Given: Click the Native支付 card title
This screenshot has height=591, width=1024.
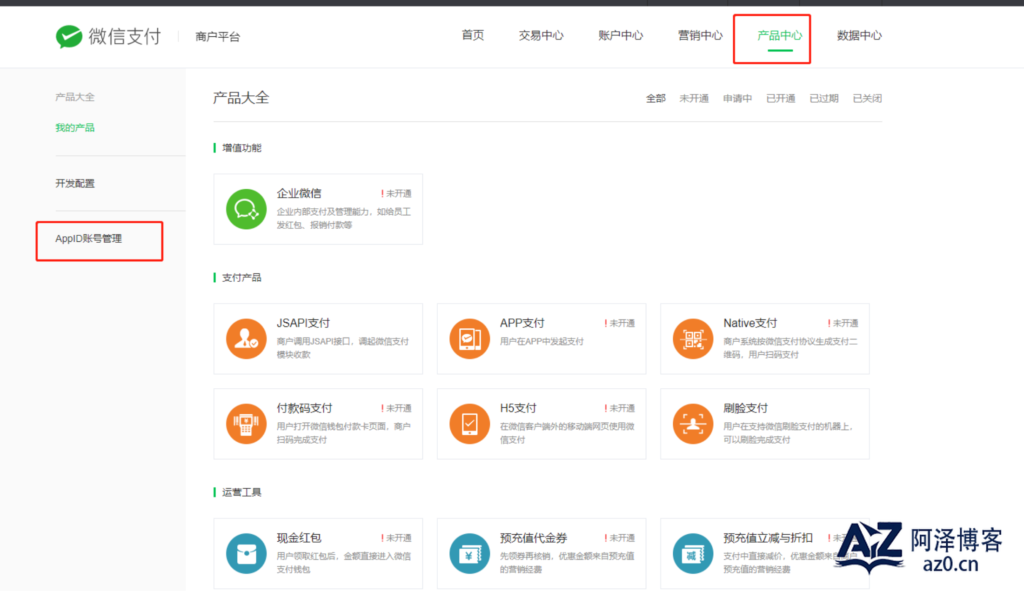Looking at the screenshot, I should coord(750,323).
